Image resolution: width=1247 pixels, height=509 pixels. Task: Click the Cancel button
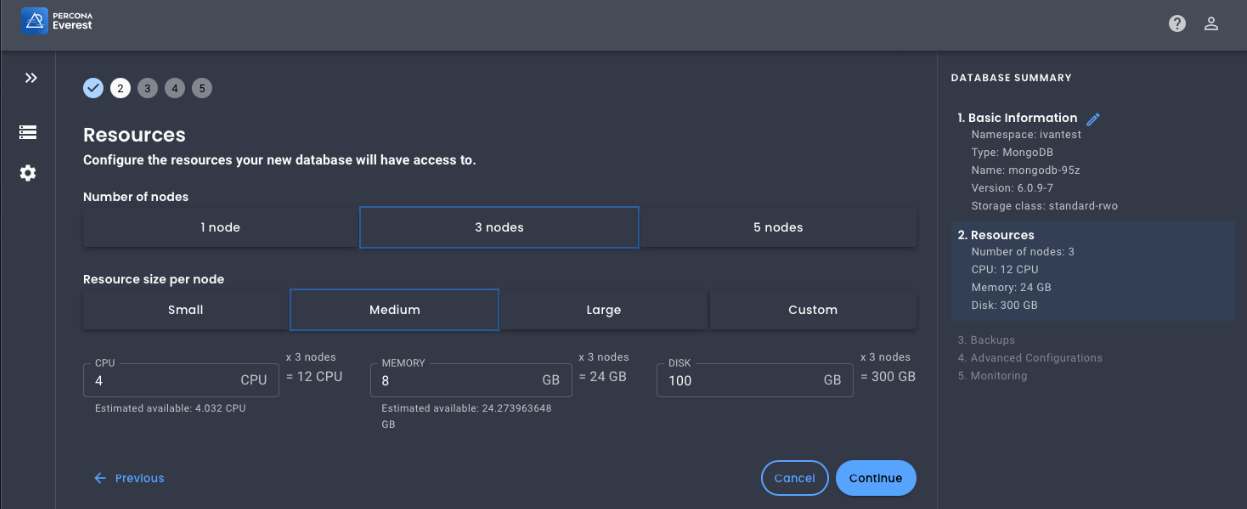point(794,478)
